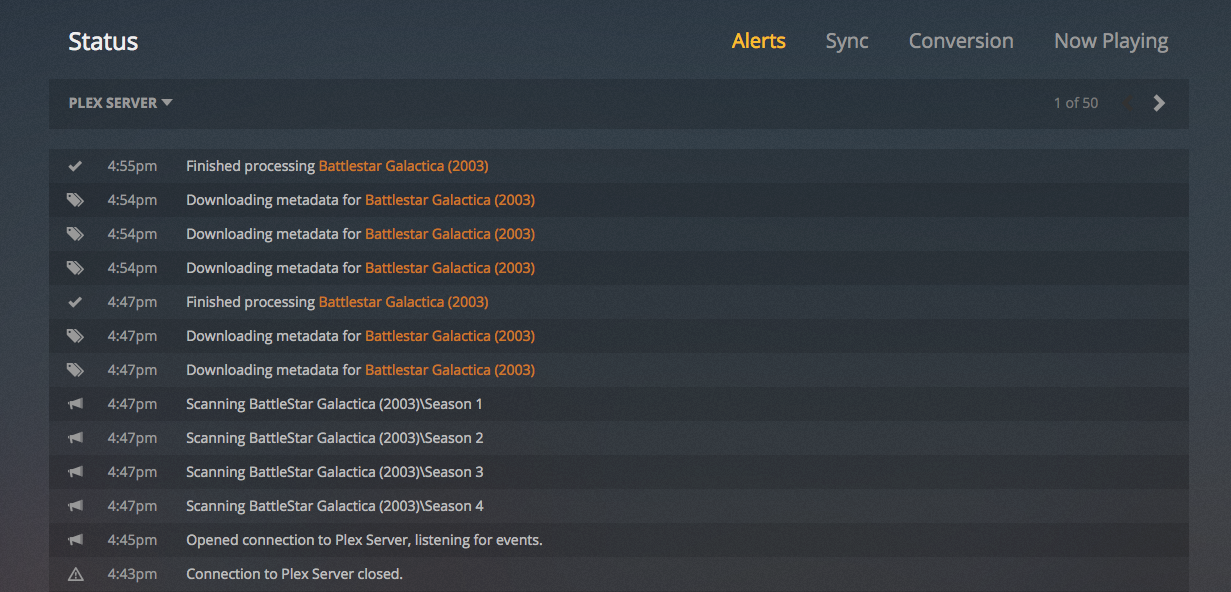Click tag icon on first 4:54pm metadata row
1231x592 pixels.
point(75,200)
